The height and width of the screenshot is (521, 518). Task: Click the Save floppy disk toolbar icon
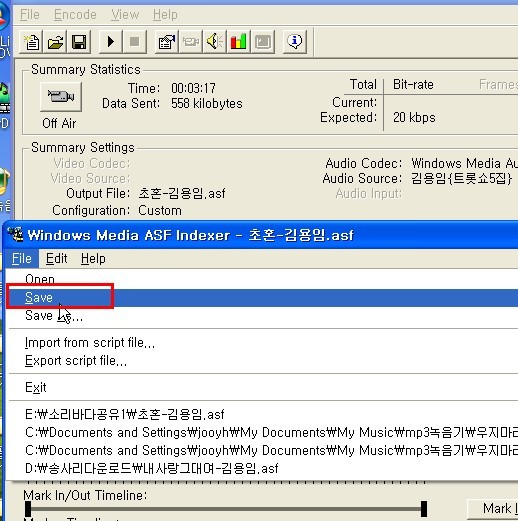tap(79, 42)
